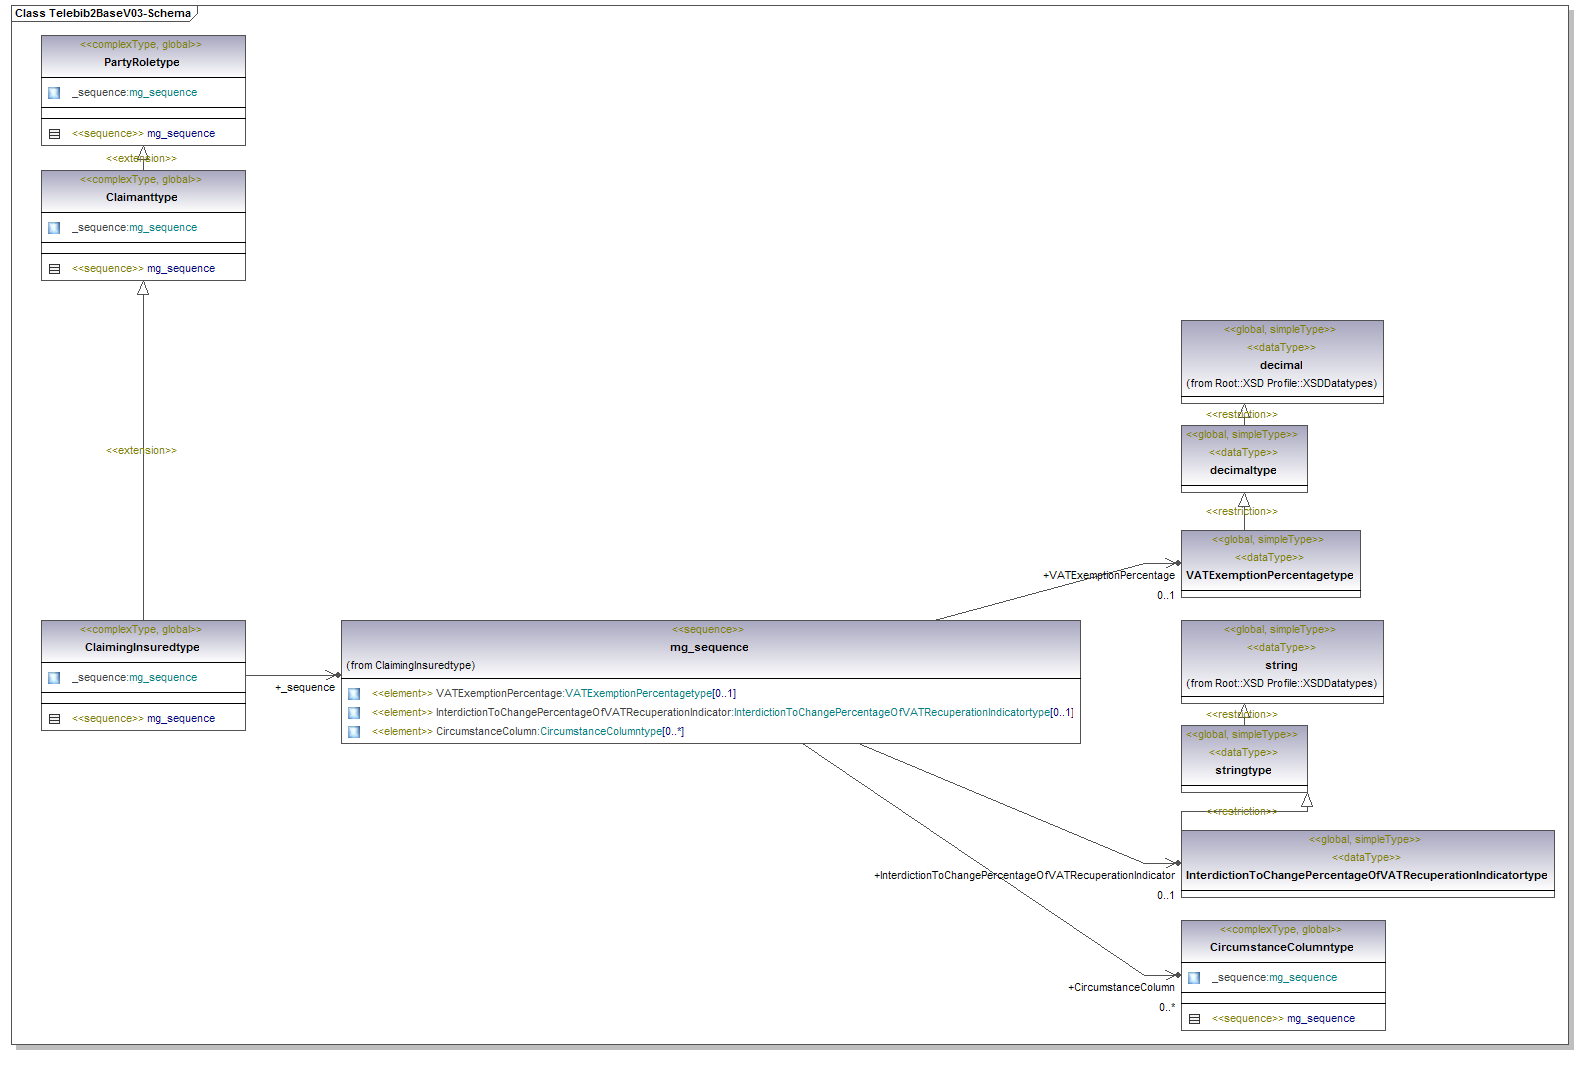Click the icon beside the CircumstanceColumn element row
1595x1065 pixels.
point(354,732)
